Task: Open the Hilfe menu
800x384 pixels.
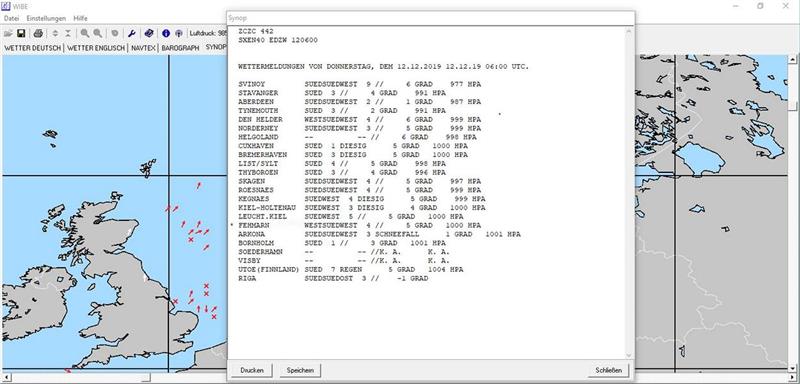Action: [x=80, y=18]
